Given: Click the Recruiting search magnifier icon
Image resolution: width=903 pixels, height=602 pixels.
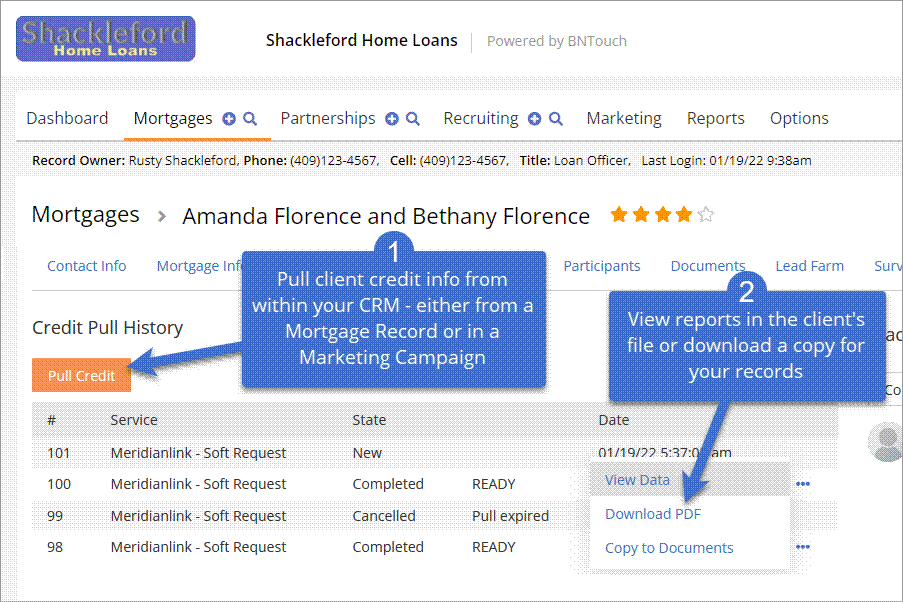Looking at the screenshot, I should (x=556, y=118).
